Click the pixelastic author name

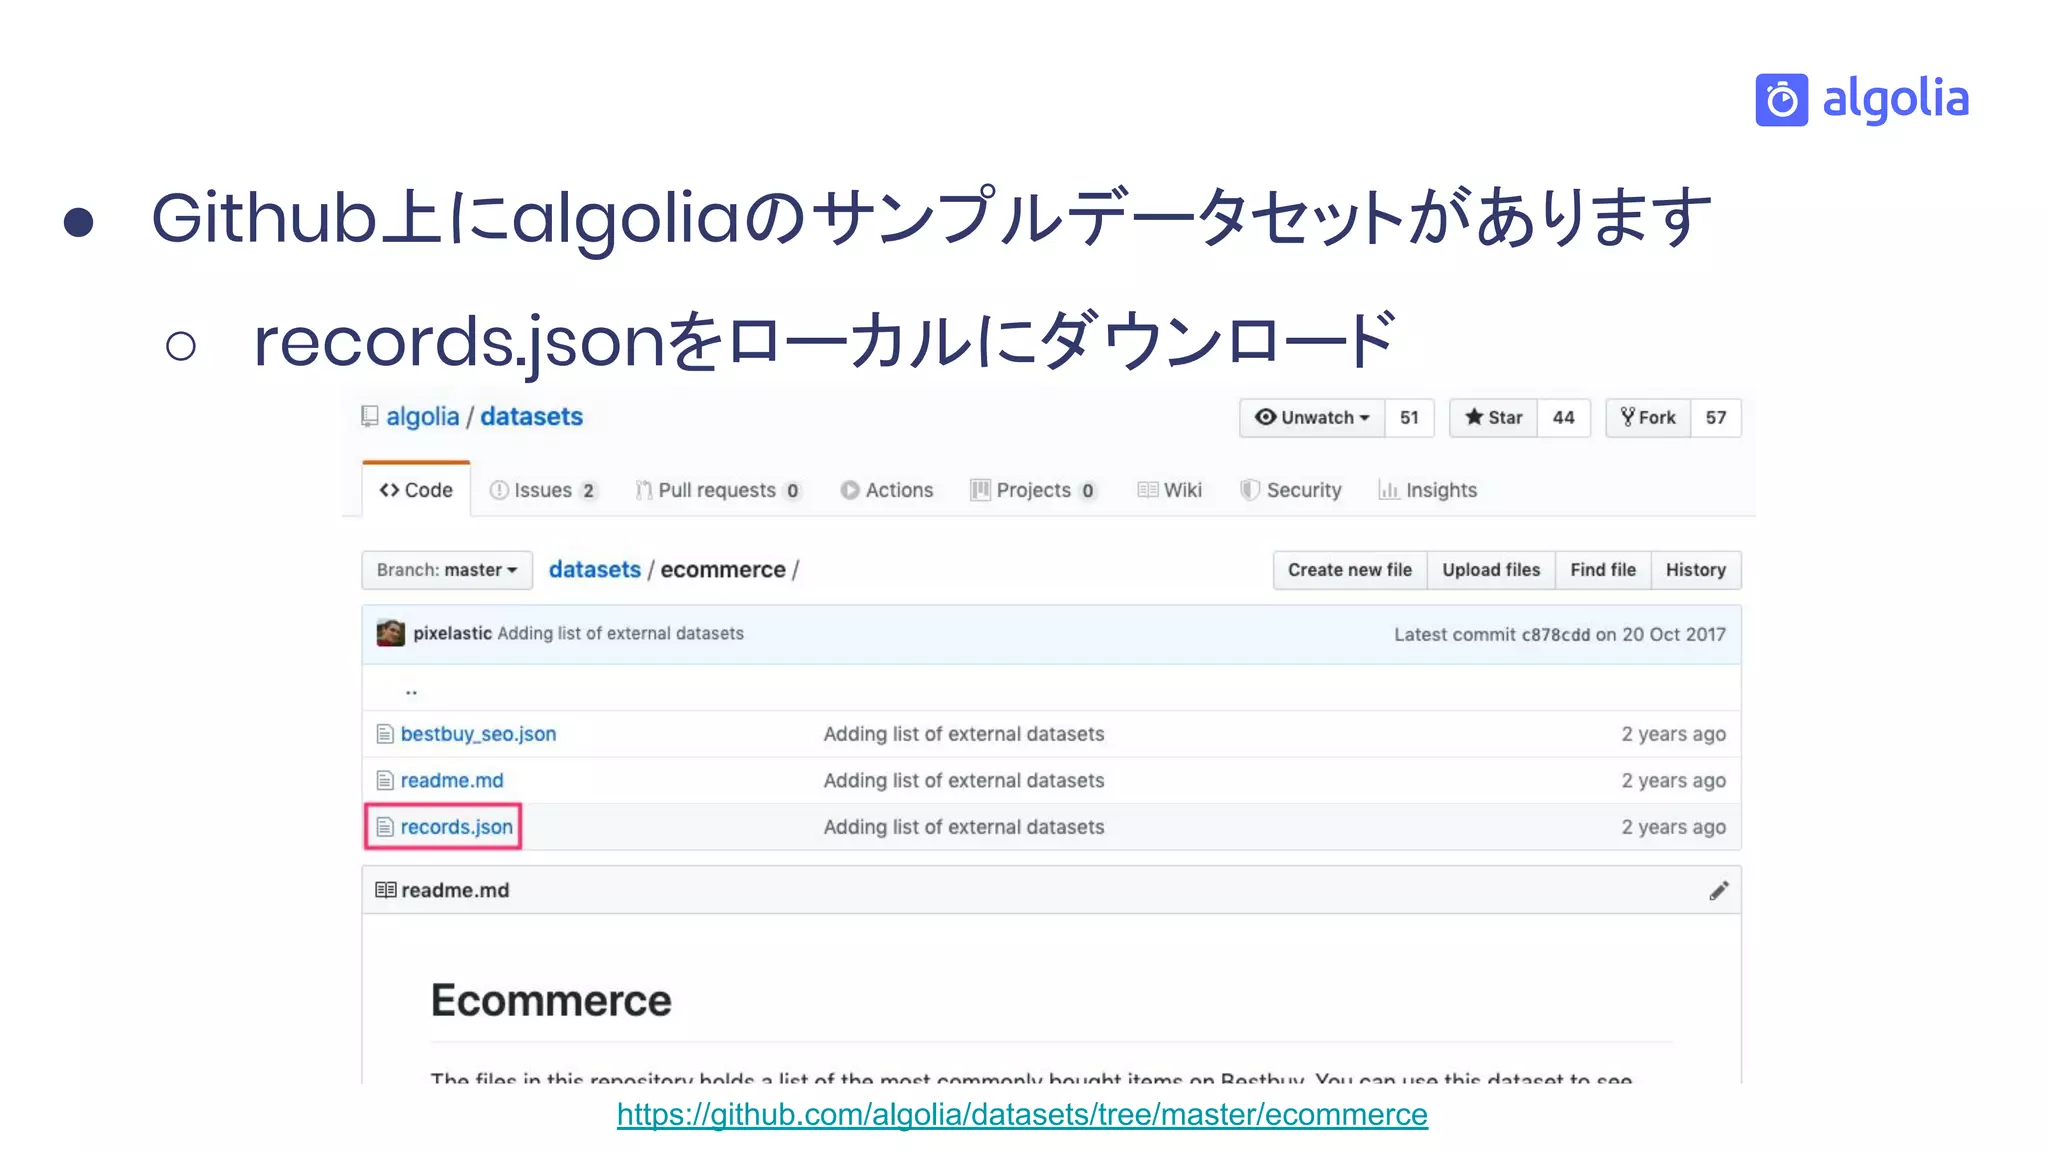(x=452, y=633)
